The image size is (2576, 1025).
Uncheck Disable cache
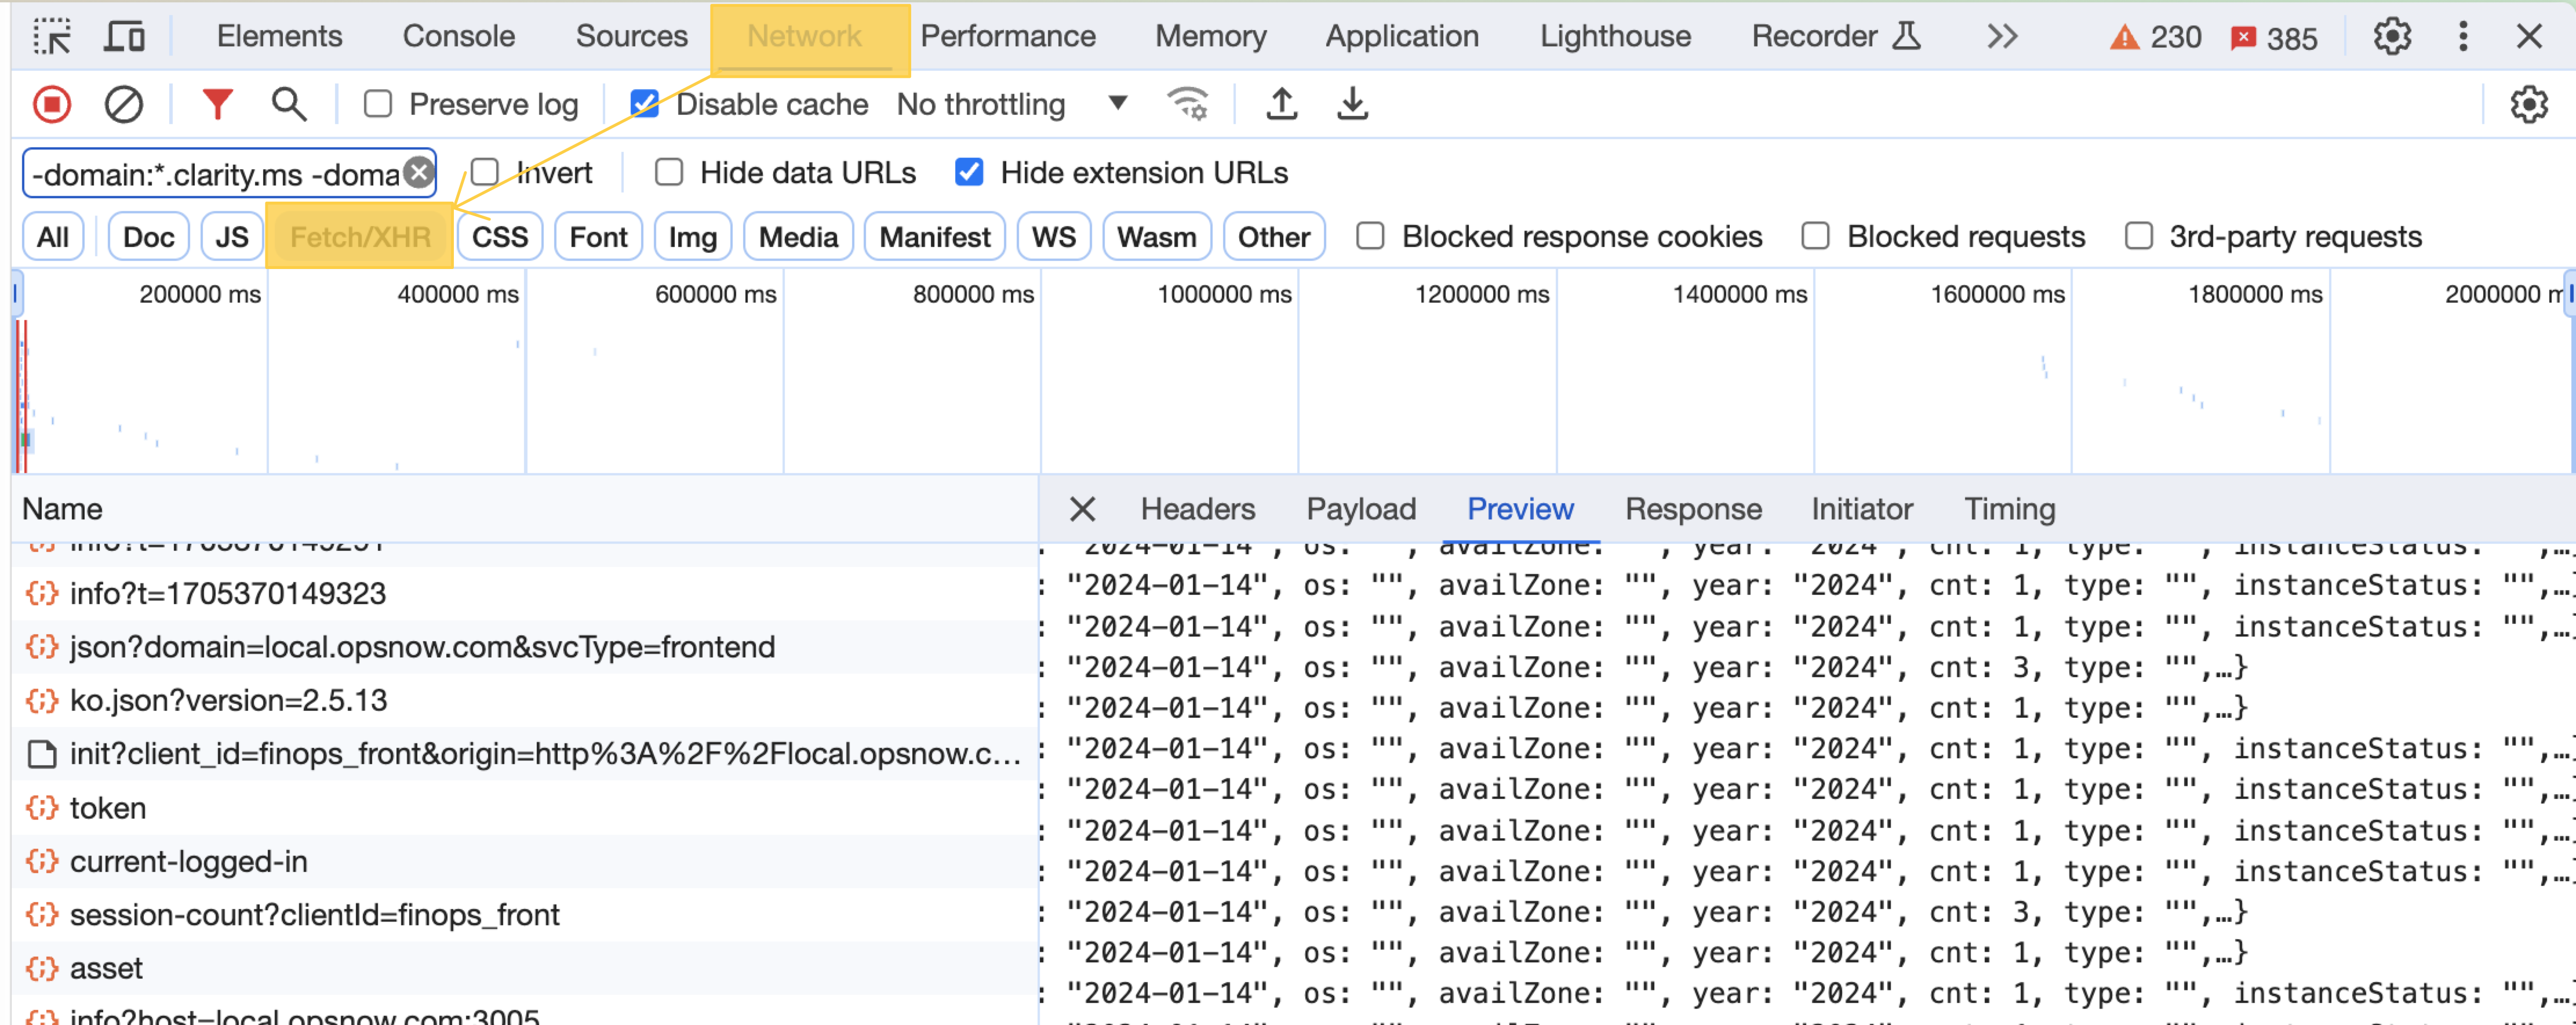pyautogui.click(x=645, y=104)
